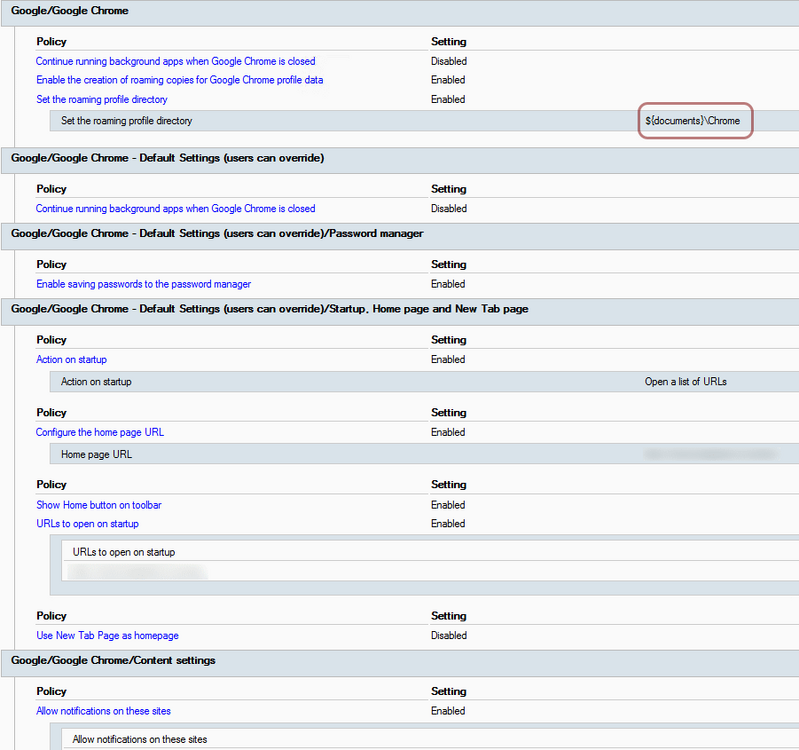799x750 pixels.
Task: Open the 'Enable the creation of roaming copies' policy link
Action: 179,80
